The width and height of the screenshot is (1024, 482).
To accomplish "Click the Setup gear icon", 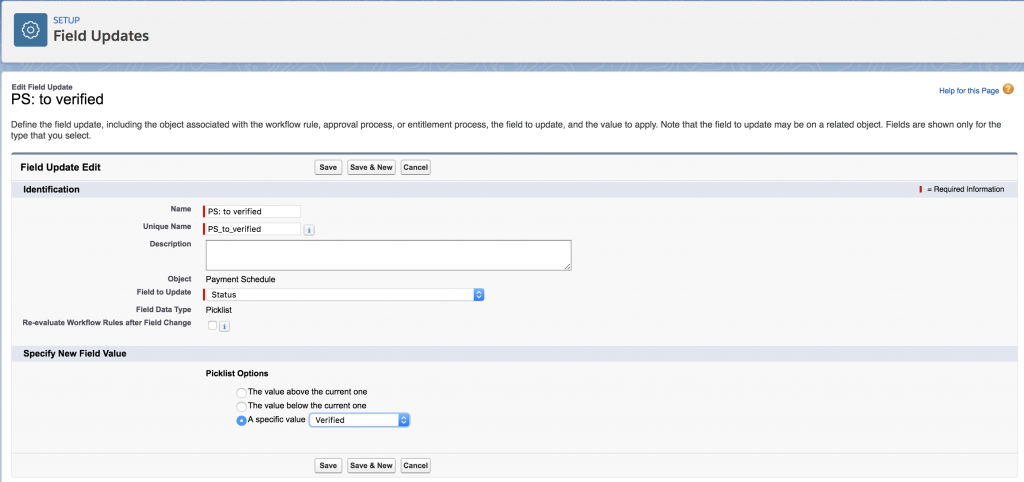I will click(30, 30).
